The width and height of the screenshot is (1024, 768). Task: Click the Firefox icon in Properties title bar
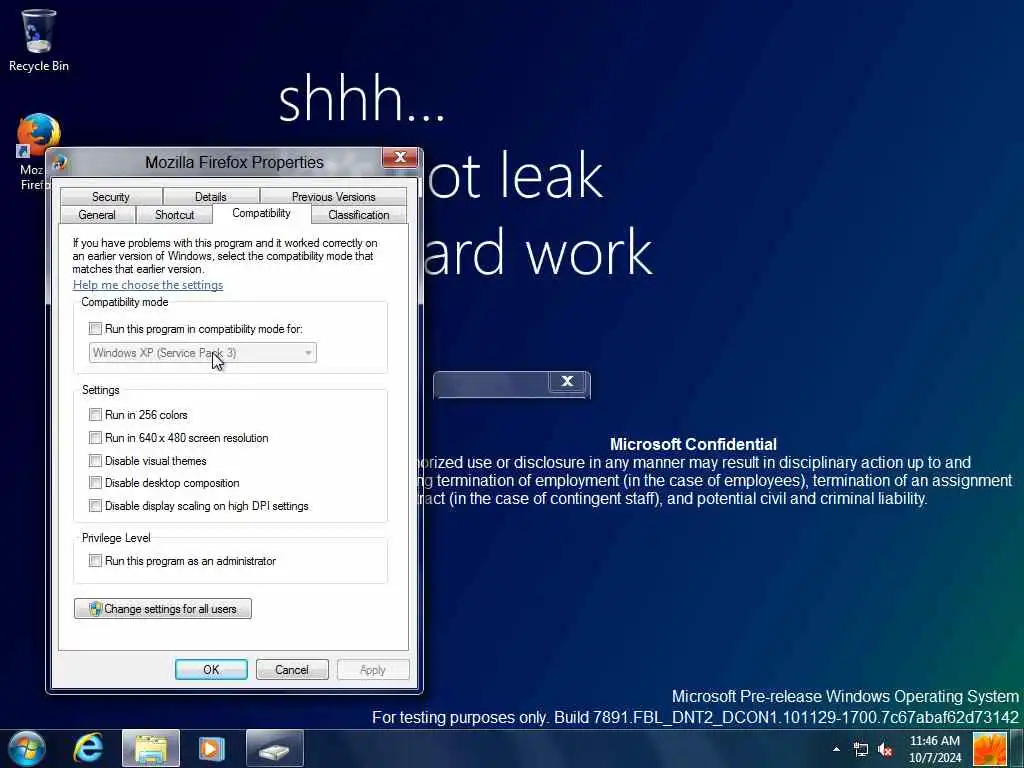click(x=59, y=162)
